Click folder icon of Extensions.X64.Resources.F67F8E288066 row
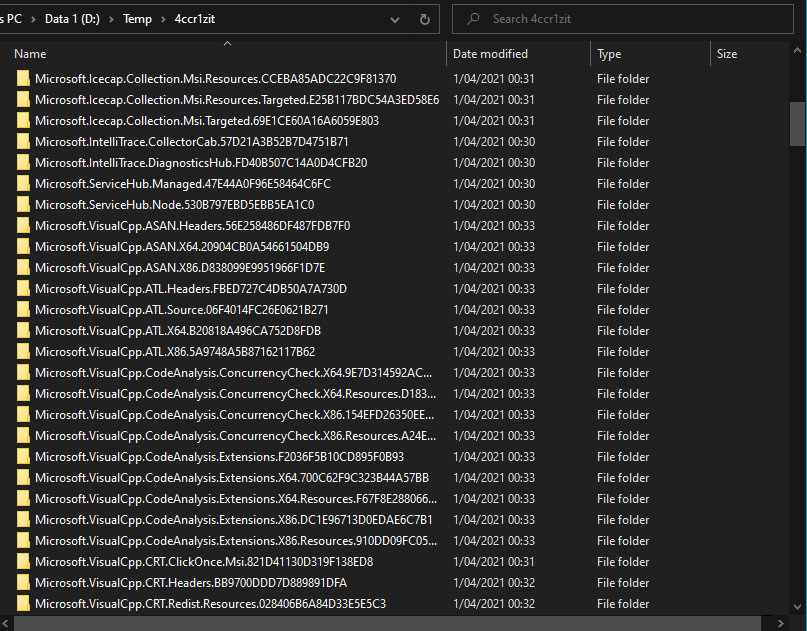 [23, 498]
